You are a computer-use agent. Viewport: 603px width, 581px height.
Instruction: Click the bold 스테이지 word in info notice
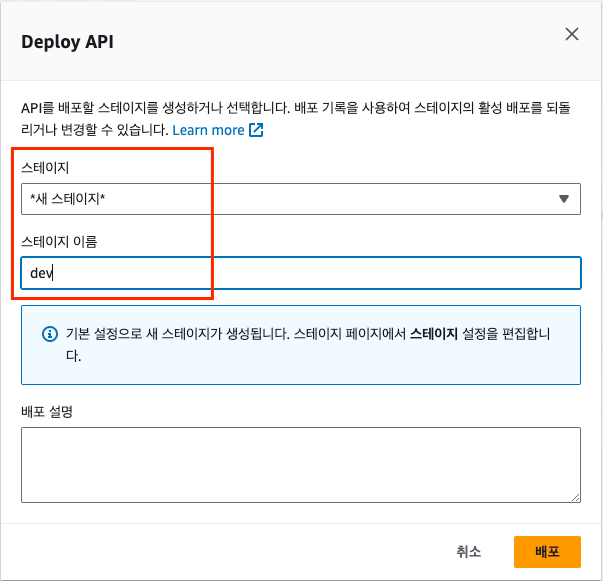click(434, 333)
